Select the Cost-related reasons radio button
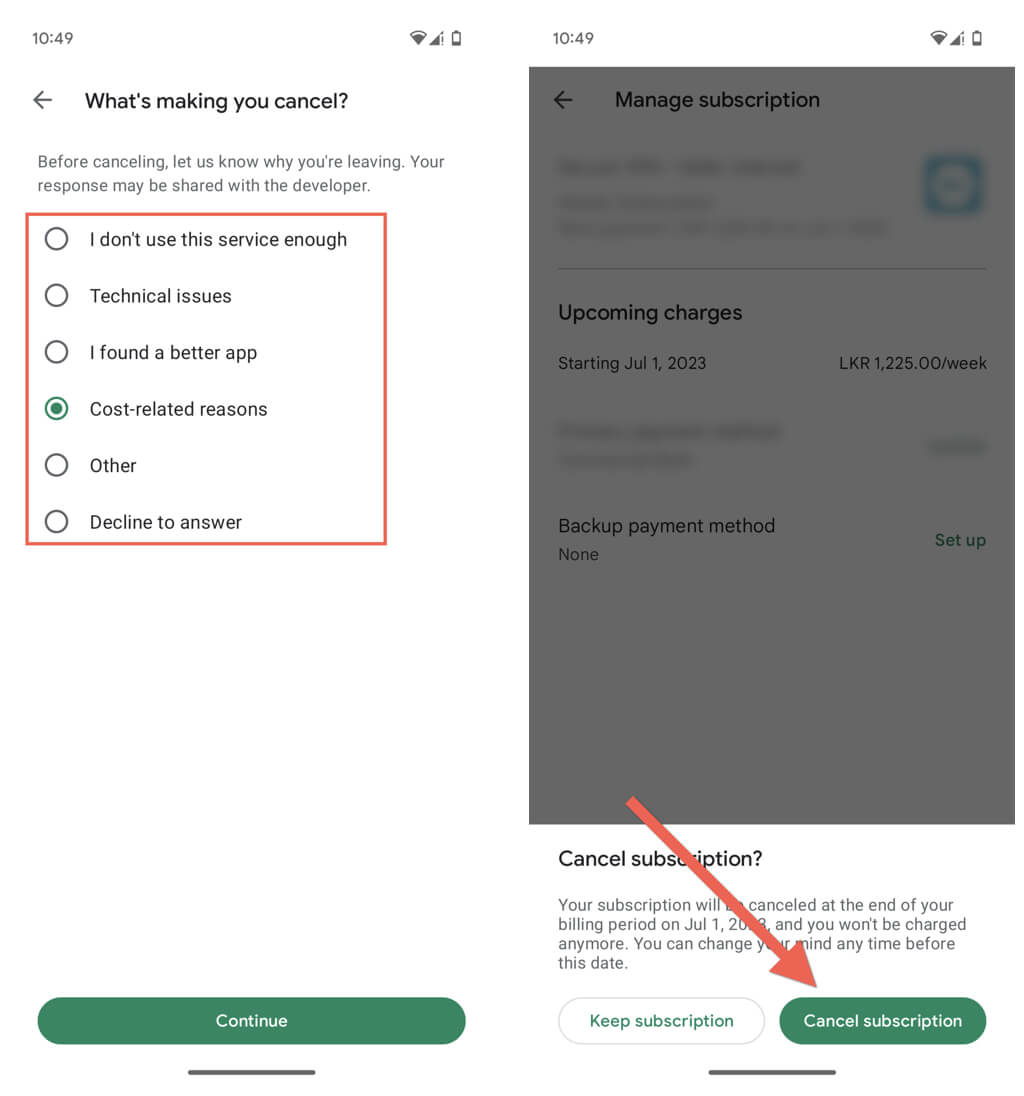 (57, 409)
